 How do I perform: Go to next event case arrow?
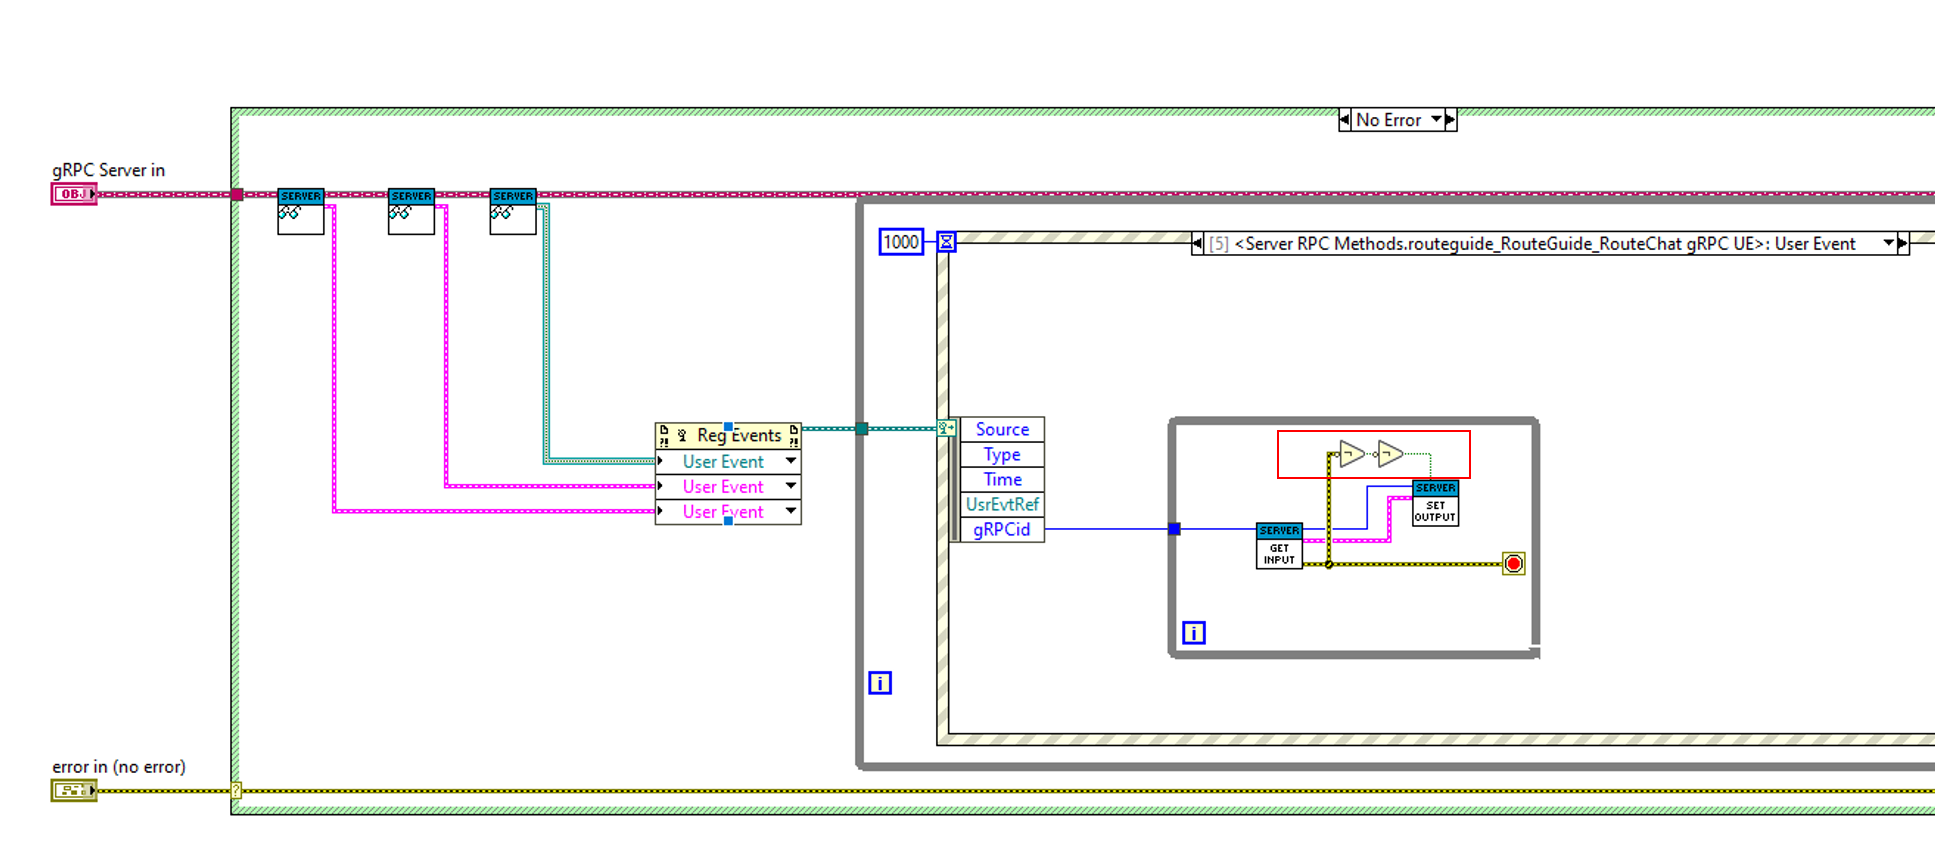[1902, 243]
